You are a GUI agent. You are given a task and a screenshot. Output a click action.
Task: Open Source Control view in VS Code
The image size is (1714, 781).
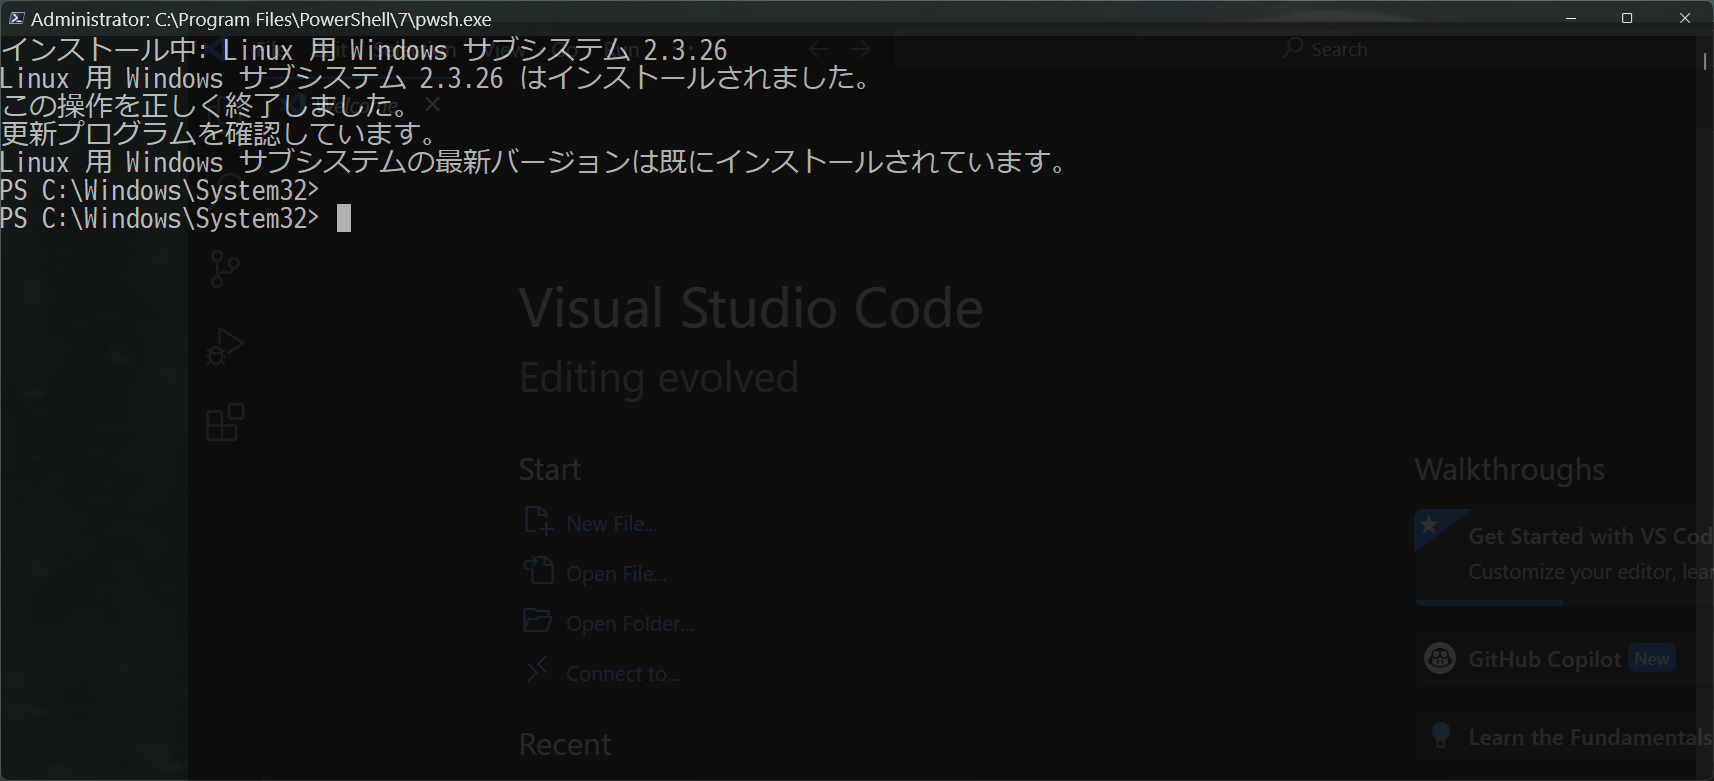[x=225, y=268]
